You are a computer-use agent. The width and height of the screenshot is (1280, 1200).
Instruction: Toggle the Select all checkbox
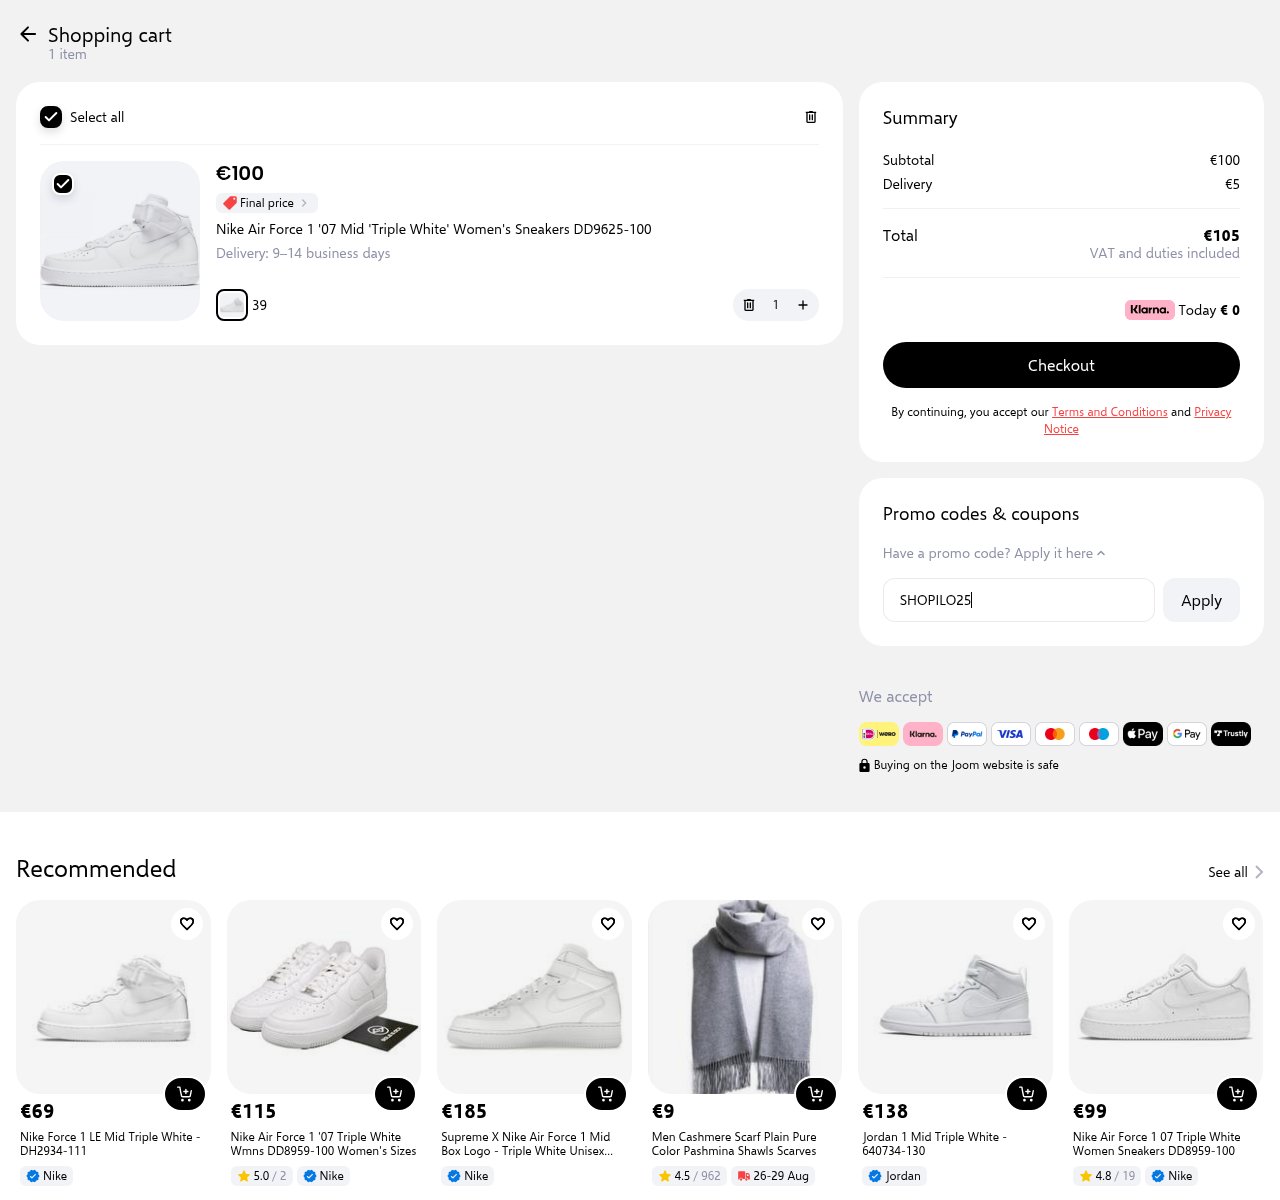51,117
